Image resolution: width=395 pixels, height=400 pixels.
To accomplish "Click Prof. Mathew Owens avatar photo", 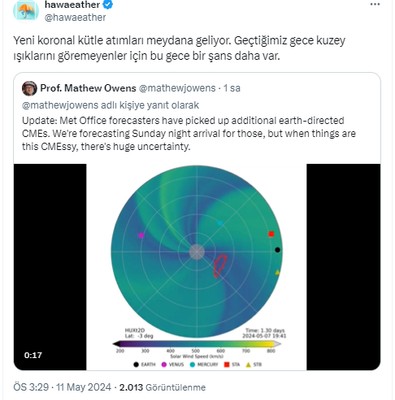I will [x=29, y=88].
